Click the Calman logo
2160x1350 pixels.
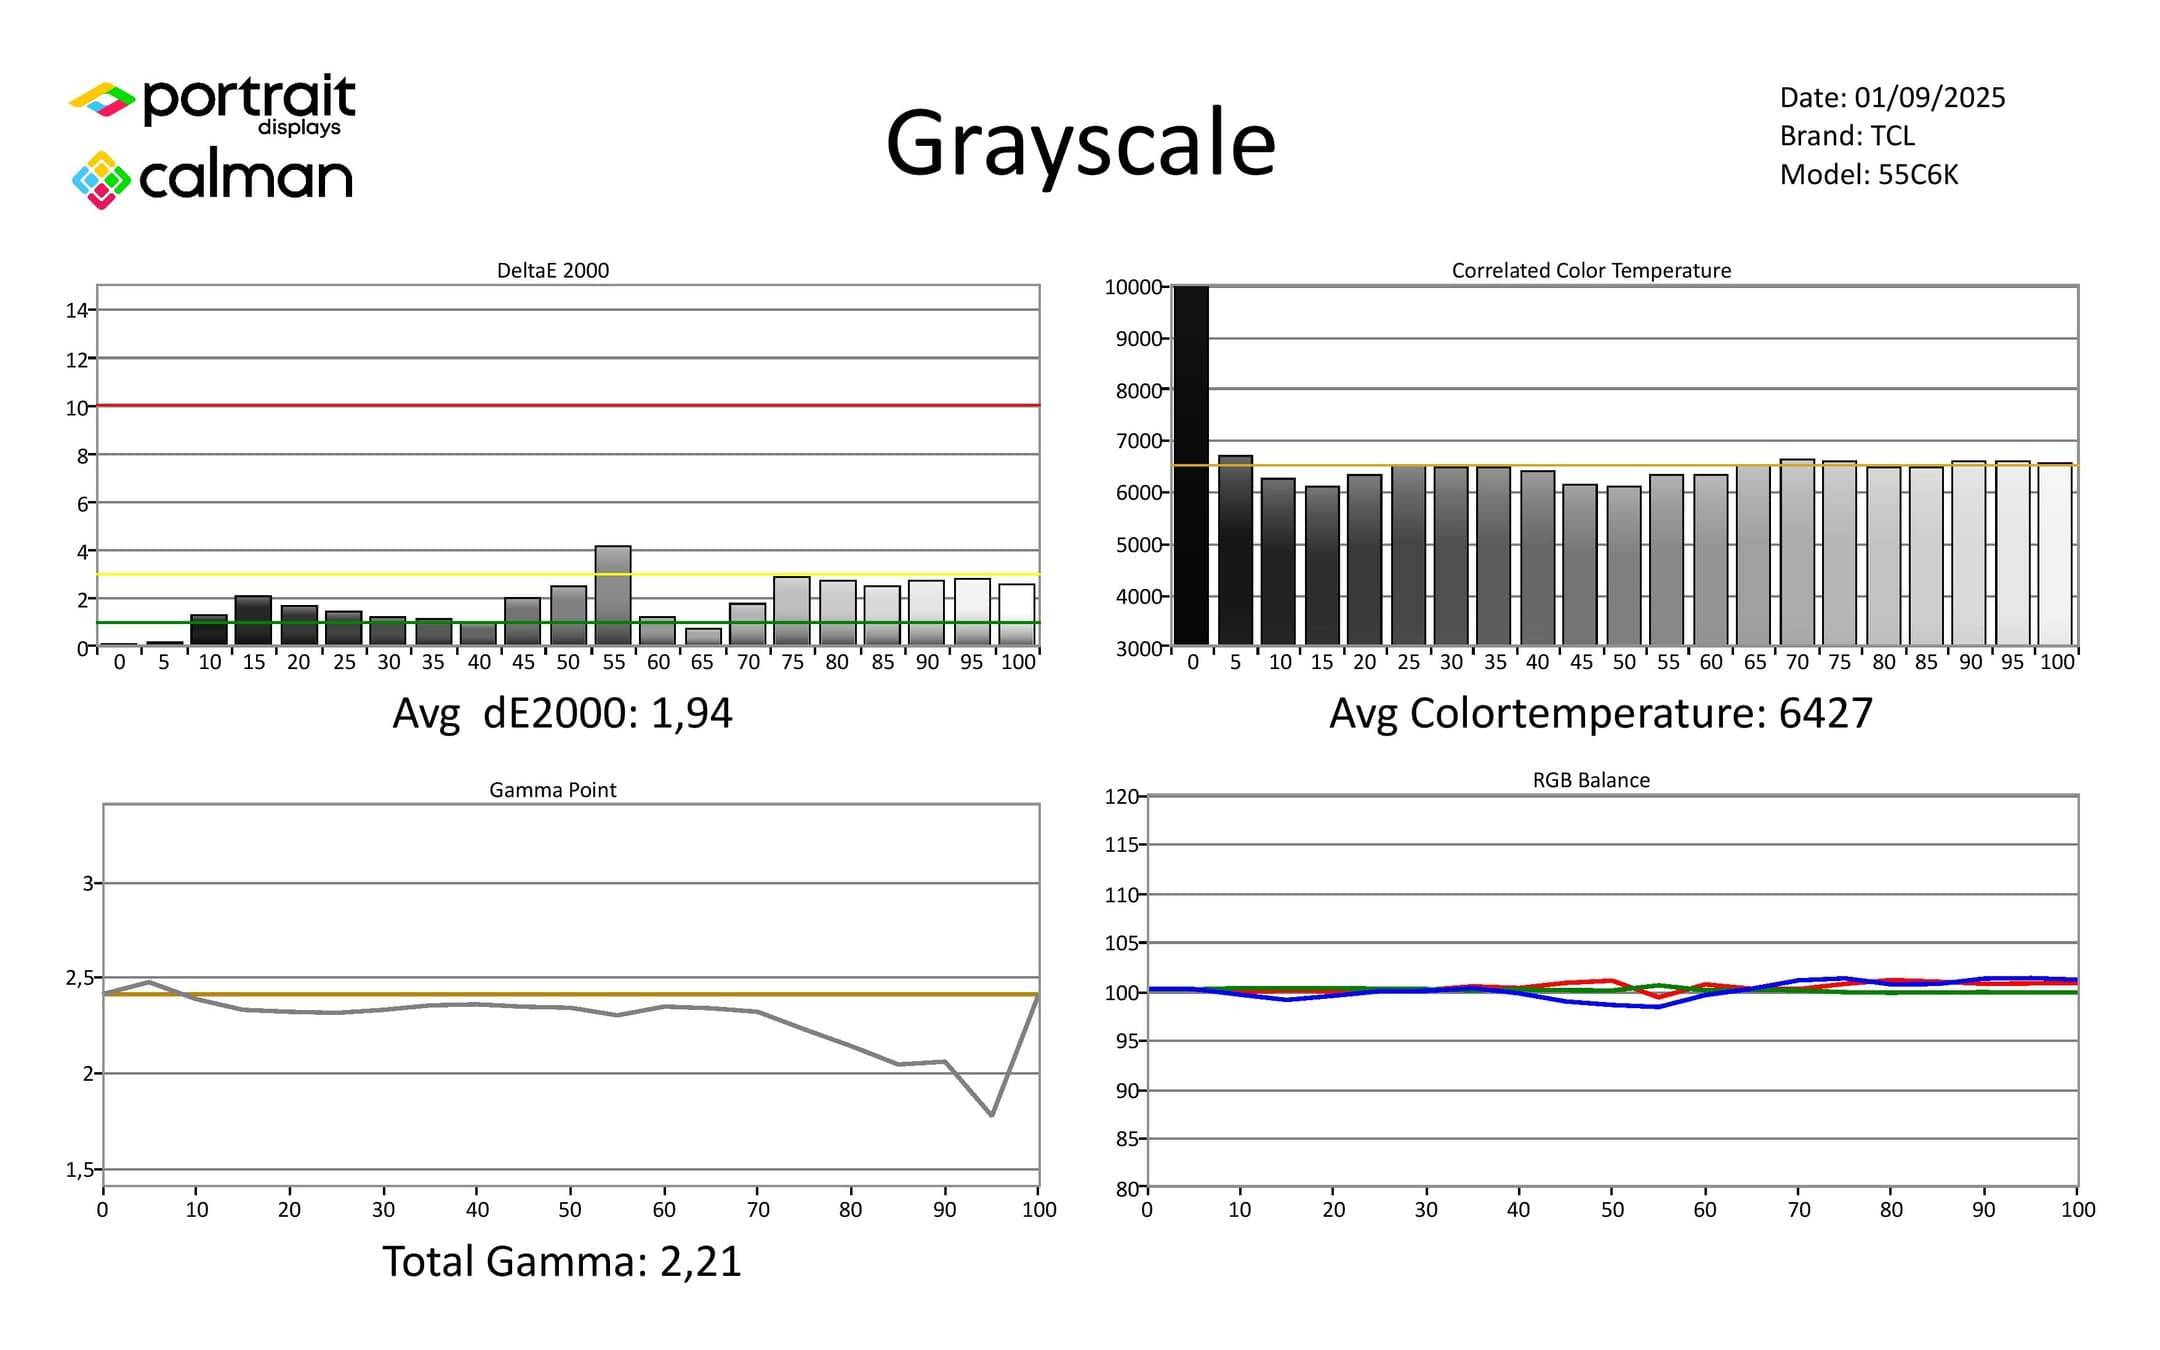click(212, 180)
